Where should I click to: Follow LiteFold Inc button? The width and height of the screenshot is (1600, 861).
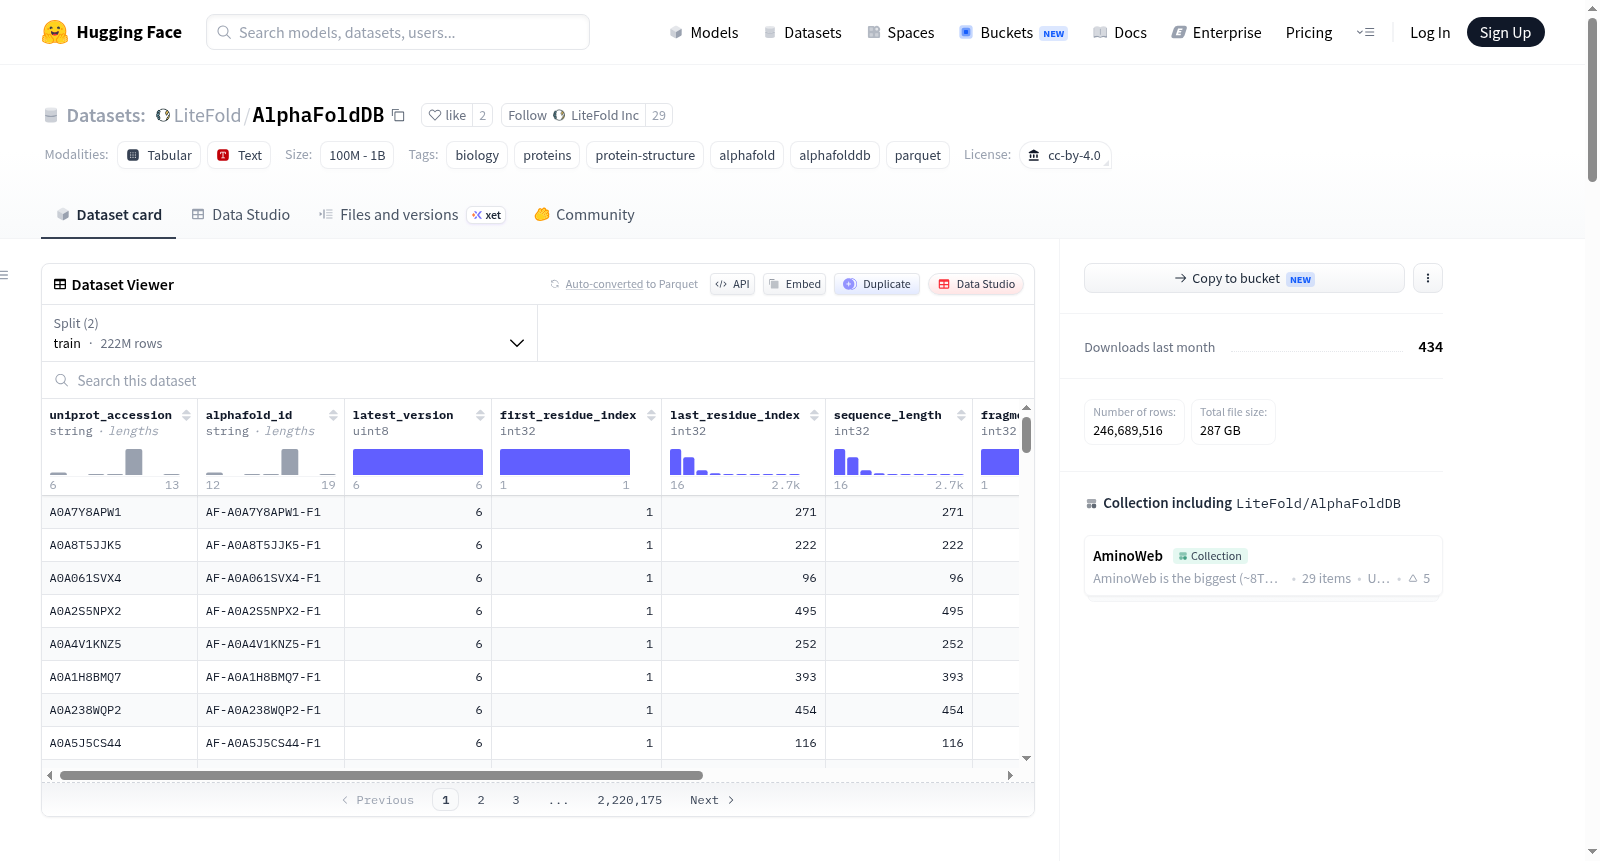click(x=573, y=115)
